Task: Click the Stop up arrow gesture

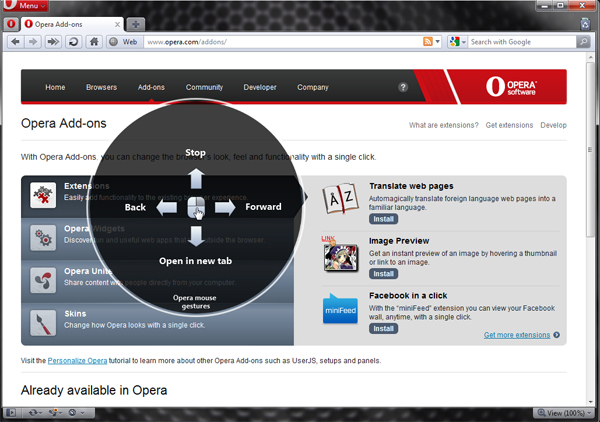Action: (196, 178)
